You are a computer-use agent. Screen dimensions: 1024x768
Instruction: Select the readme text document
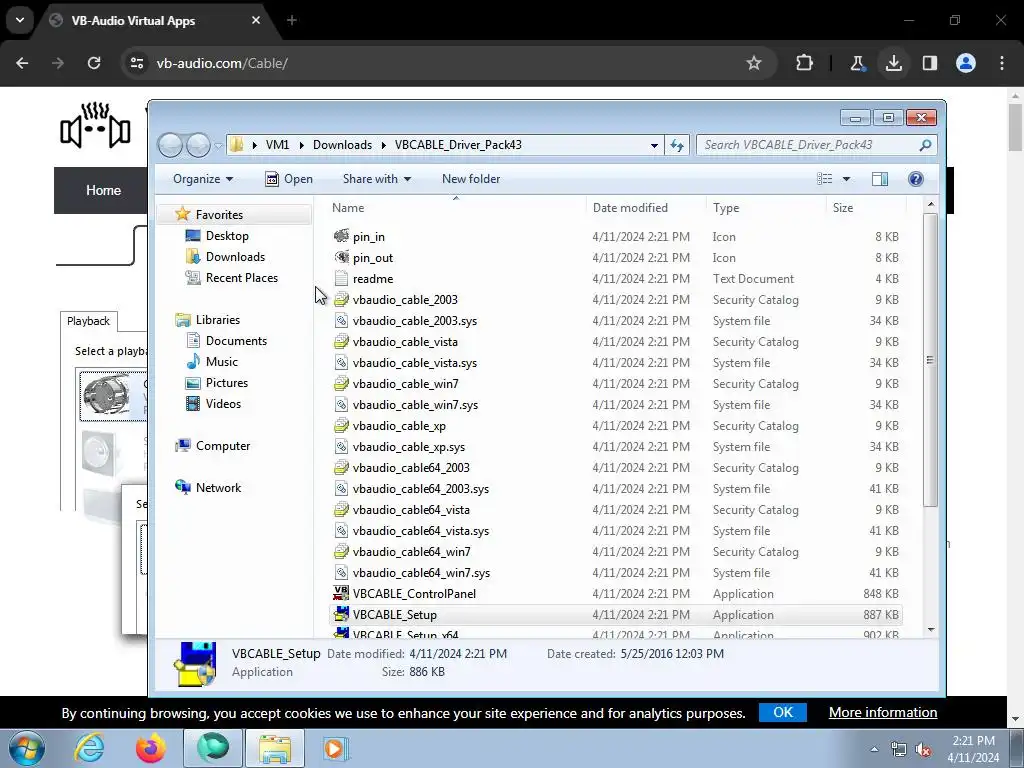372,278
